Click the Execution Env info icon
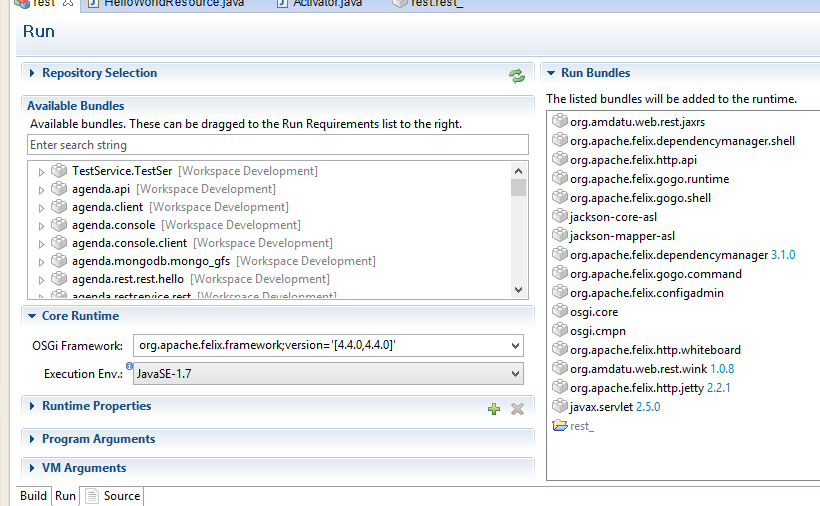 pos(129,365)
